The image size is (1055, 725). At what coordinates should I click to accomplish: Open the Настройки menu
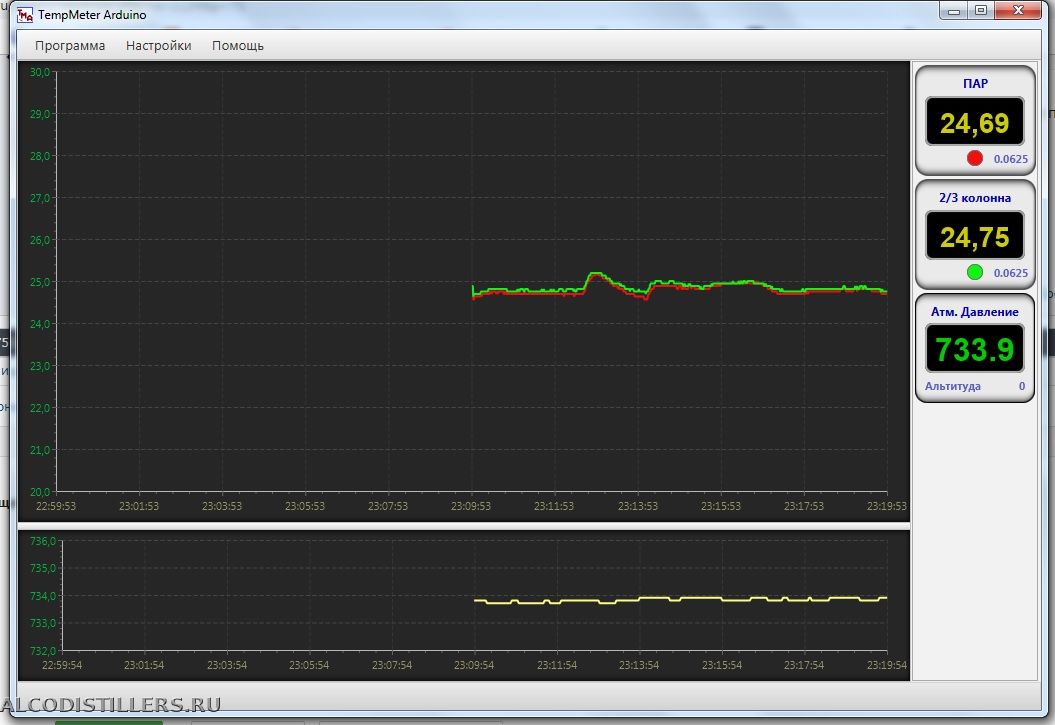pos(159,46)
